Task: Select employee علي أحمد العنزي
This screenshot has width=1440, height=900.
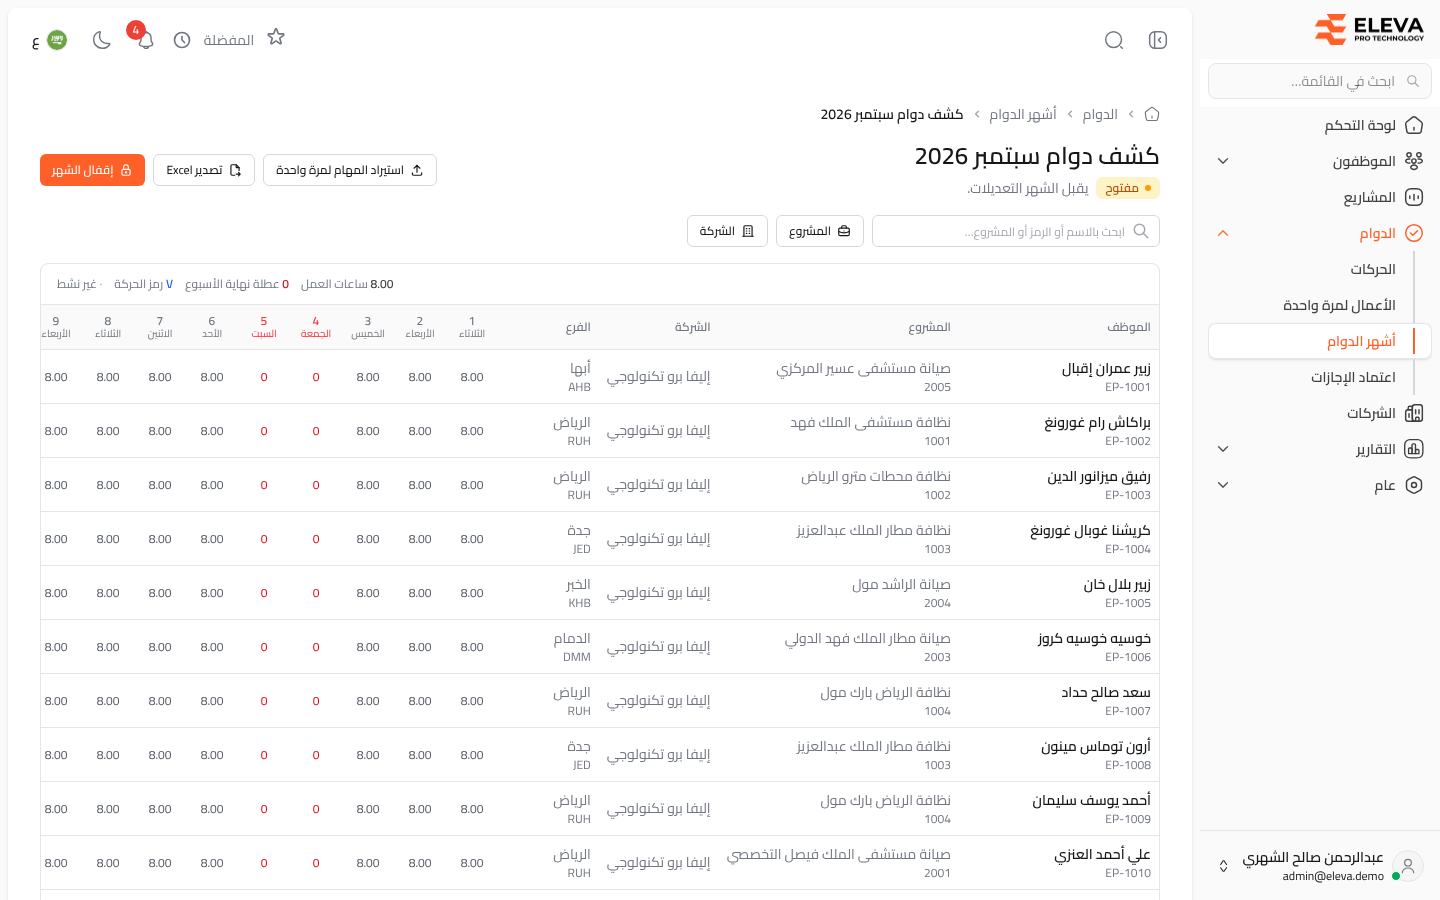Action: point(1102,854)
